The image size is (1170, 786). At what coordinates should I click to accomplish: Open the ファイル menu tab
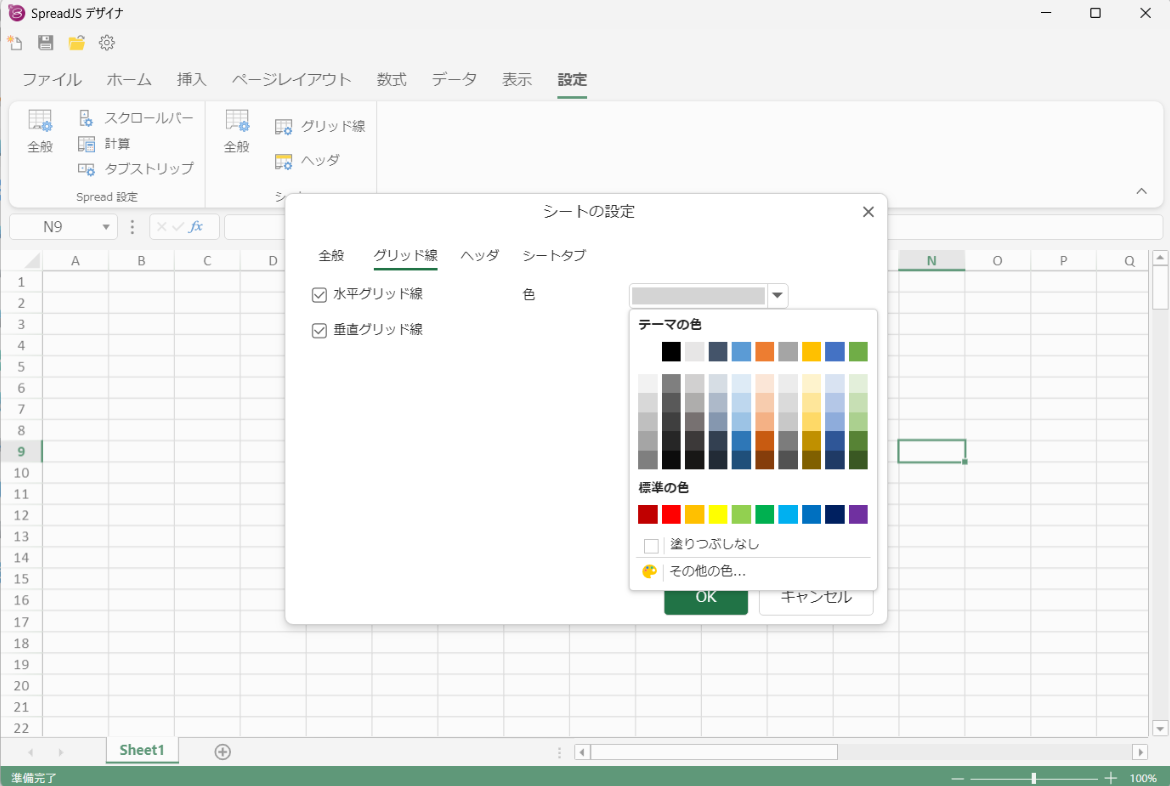pyautogui.click(x=52, y=80)
